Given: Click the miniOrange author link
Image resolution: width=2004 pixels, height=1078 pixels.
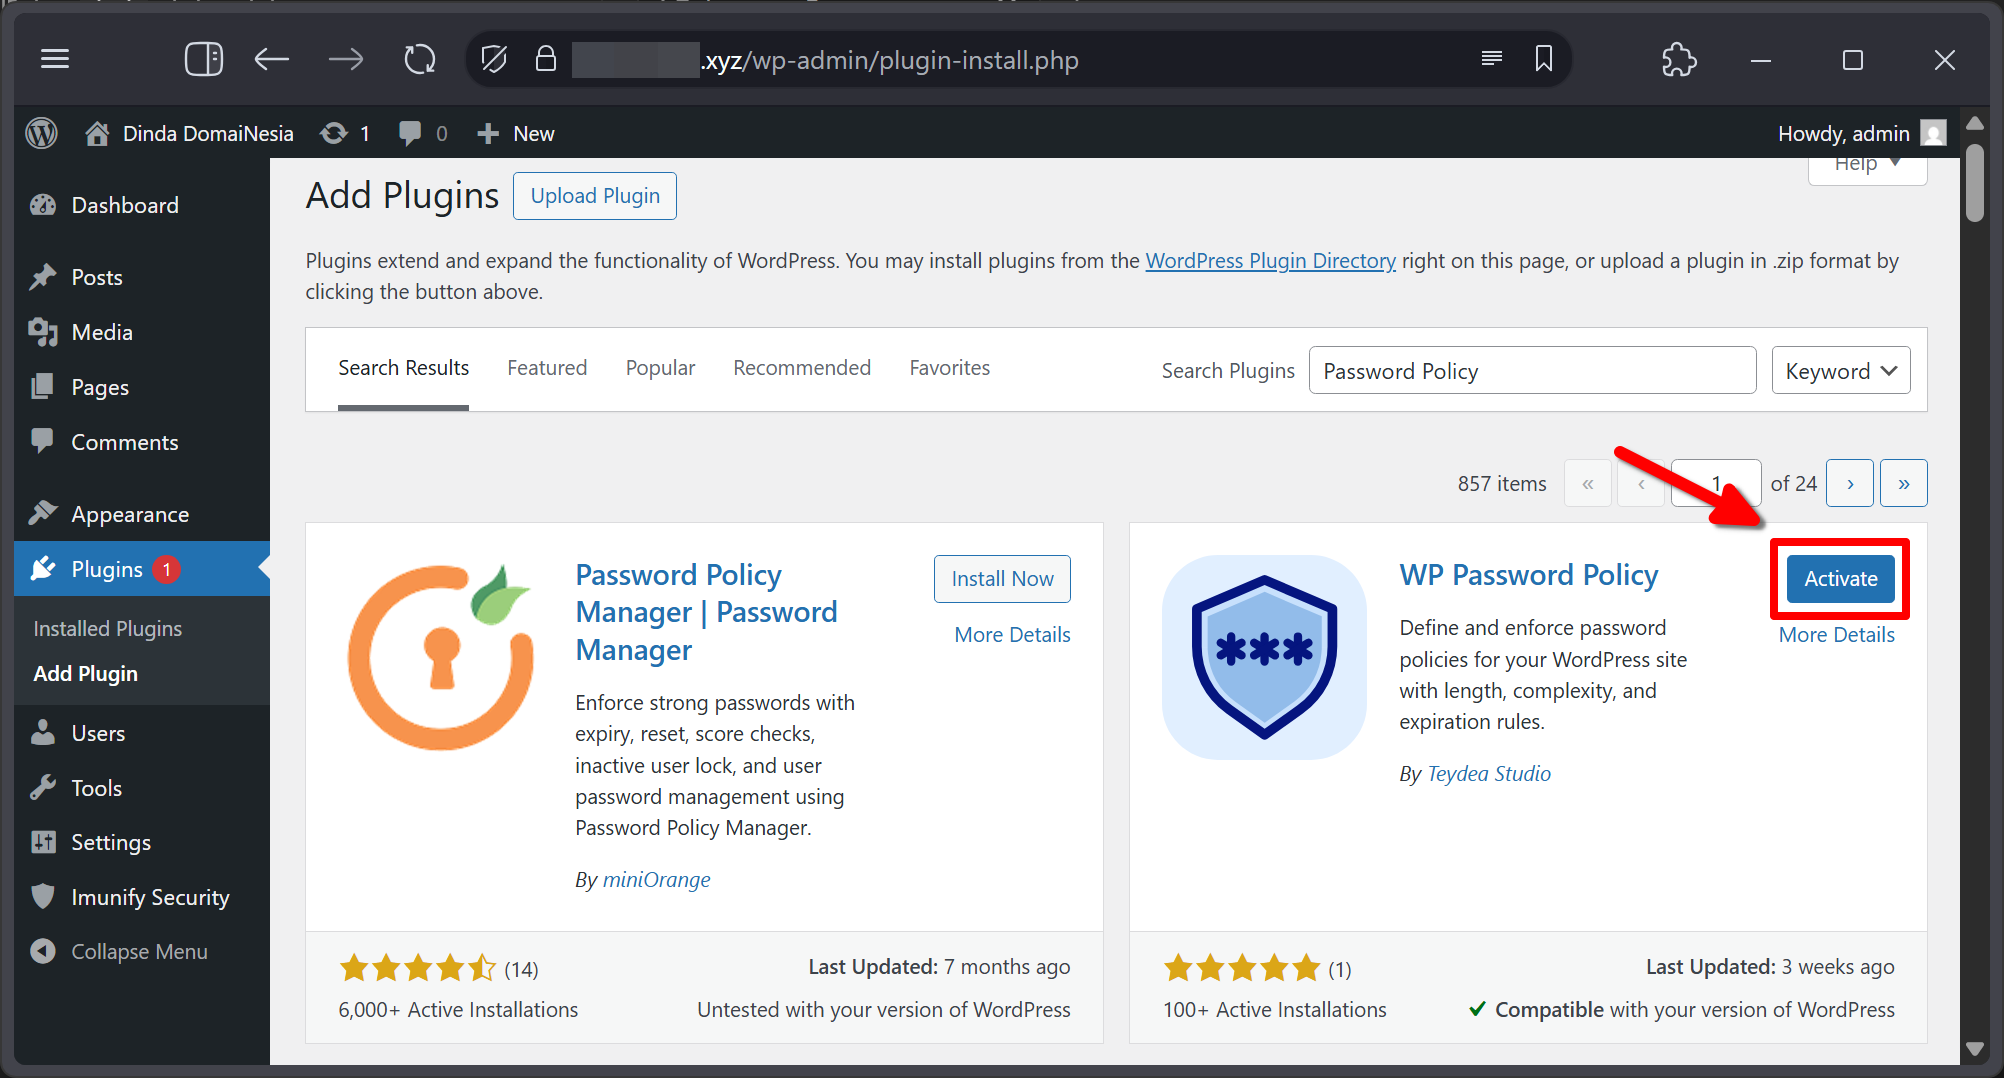Looking at the screenshot, I should [x=656, y=880].
